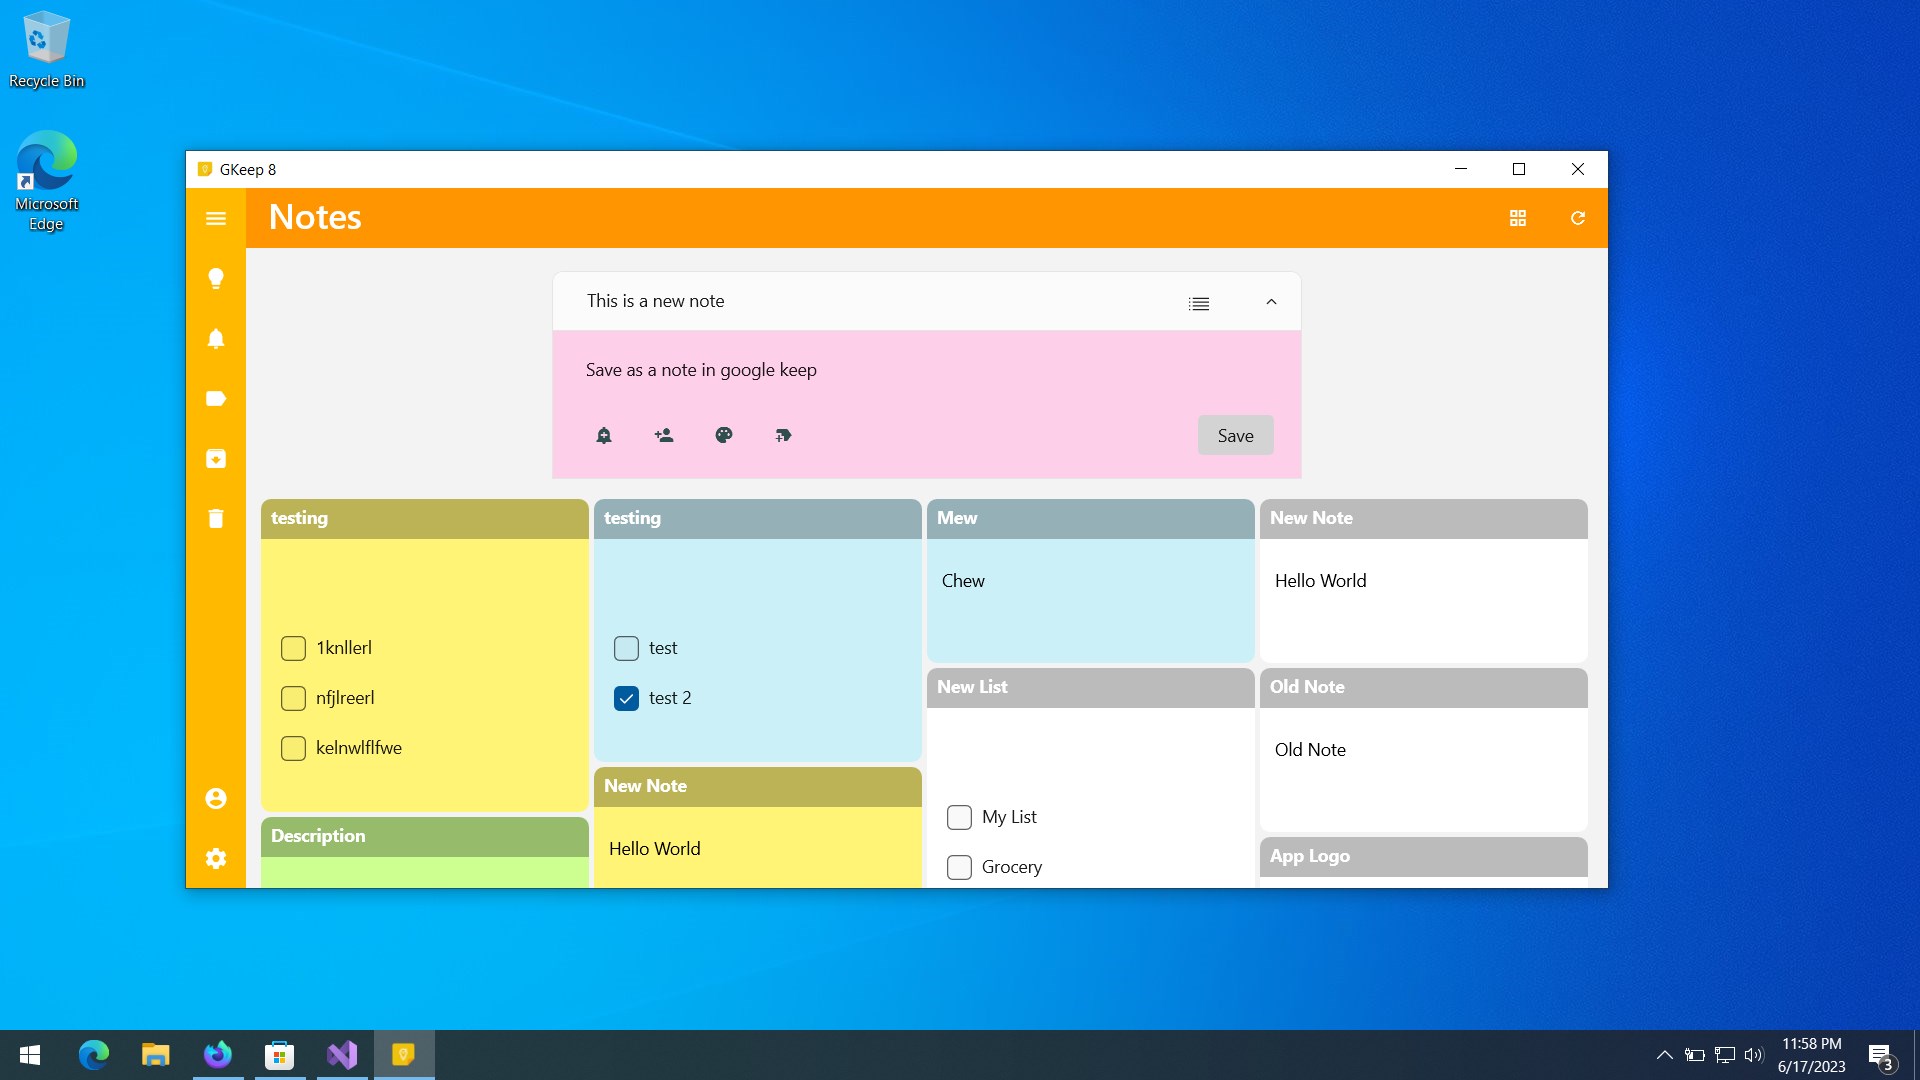Collapse the new note editor with the chevron

[x=1271, y=302]
